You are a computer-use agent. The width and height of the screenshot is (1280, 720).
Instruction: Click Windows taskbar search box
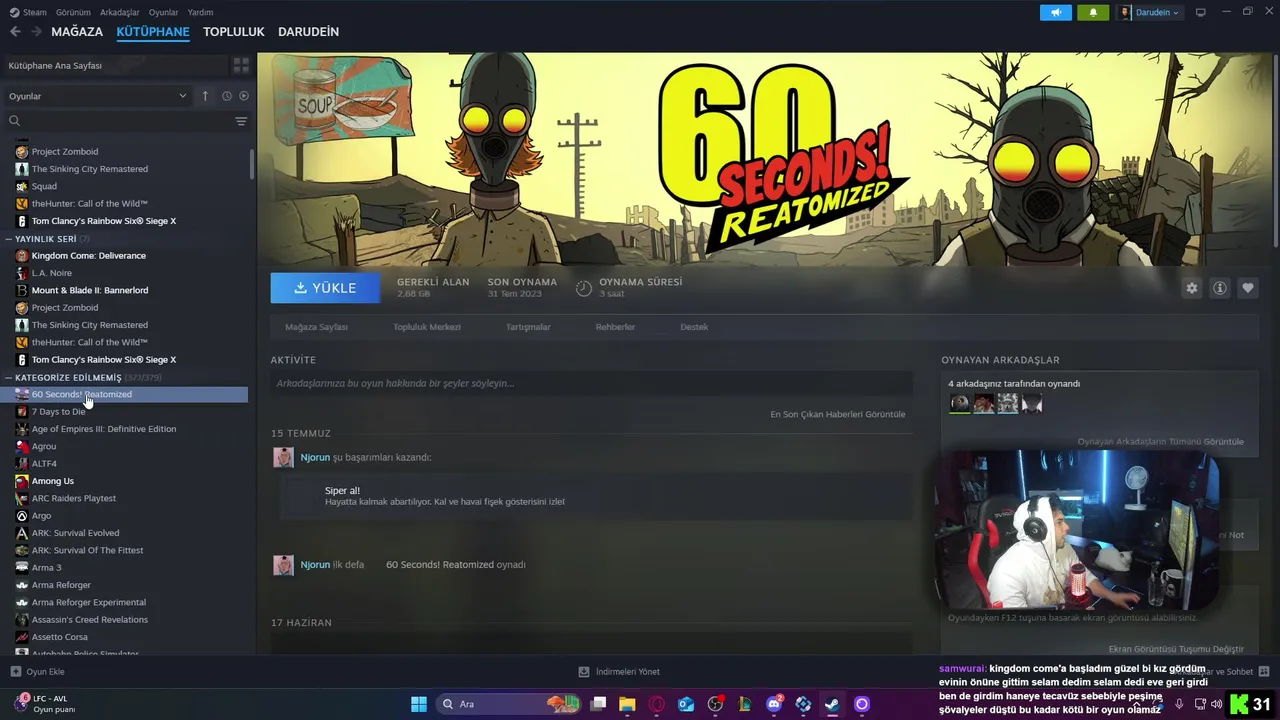point(509,704)
